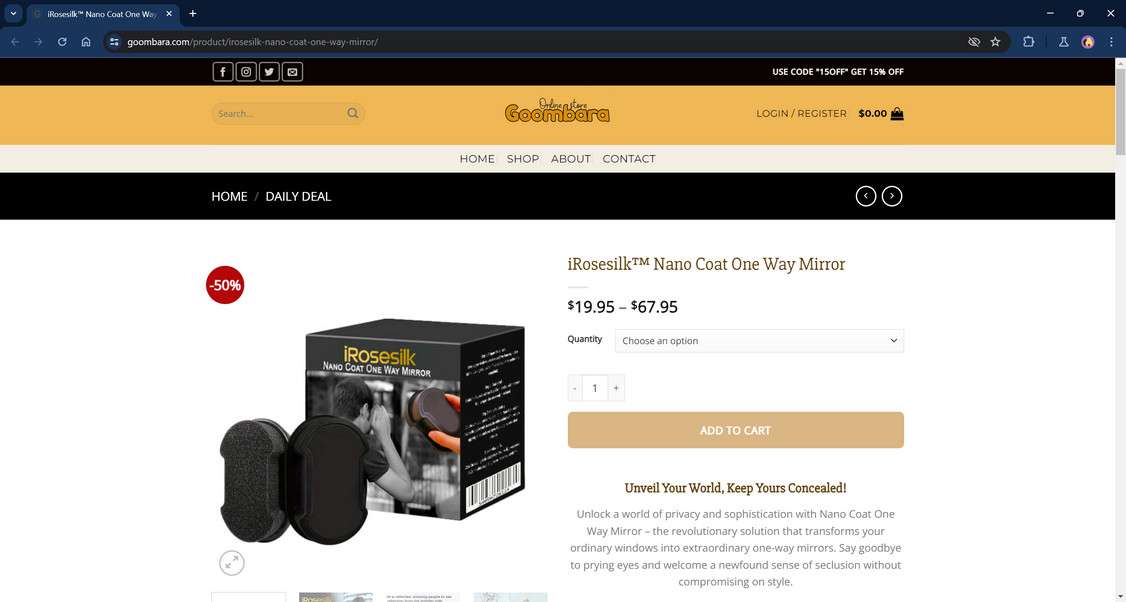
Task: Bookmark this page with star icon
Action: (995, 42)
